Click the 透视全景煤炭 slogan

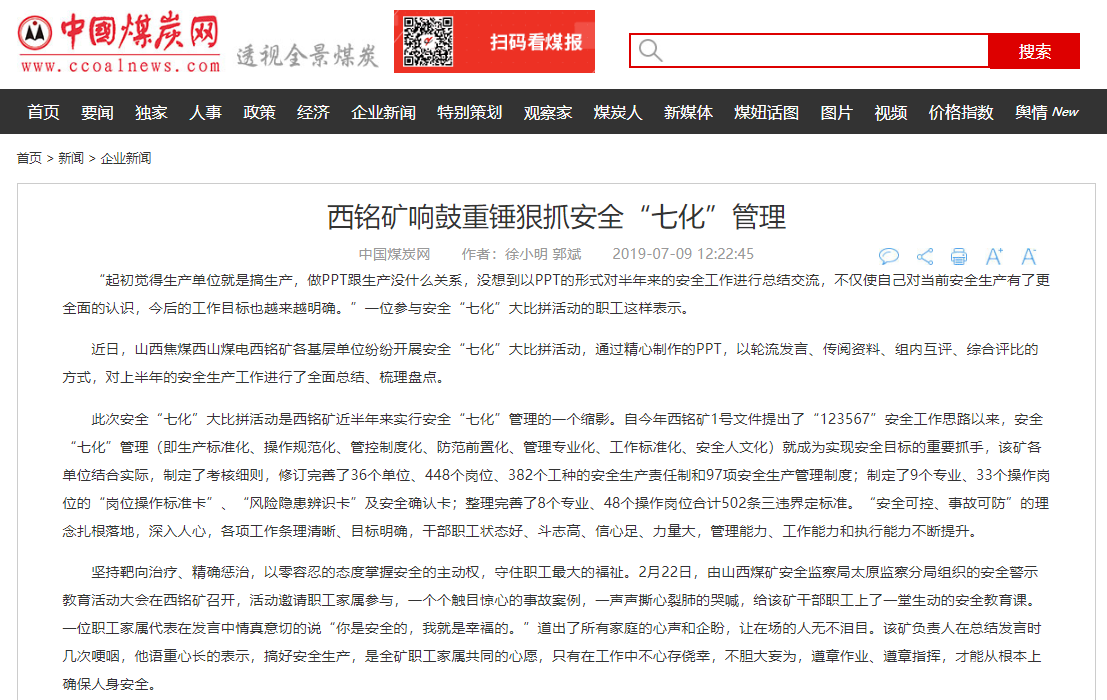(x=307, y=56)
